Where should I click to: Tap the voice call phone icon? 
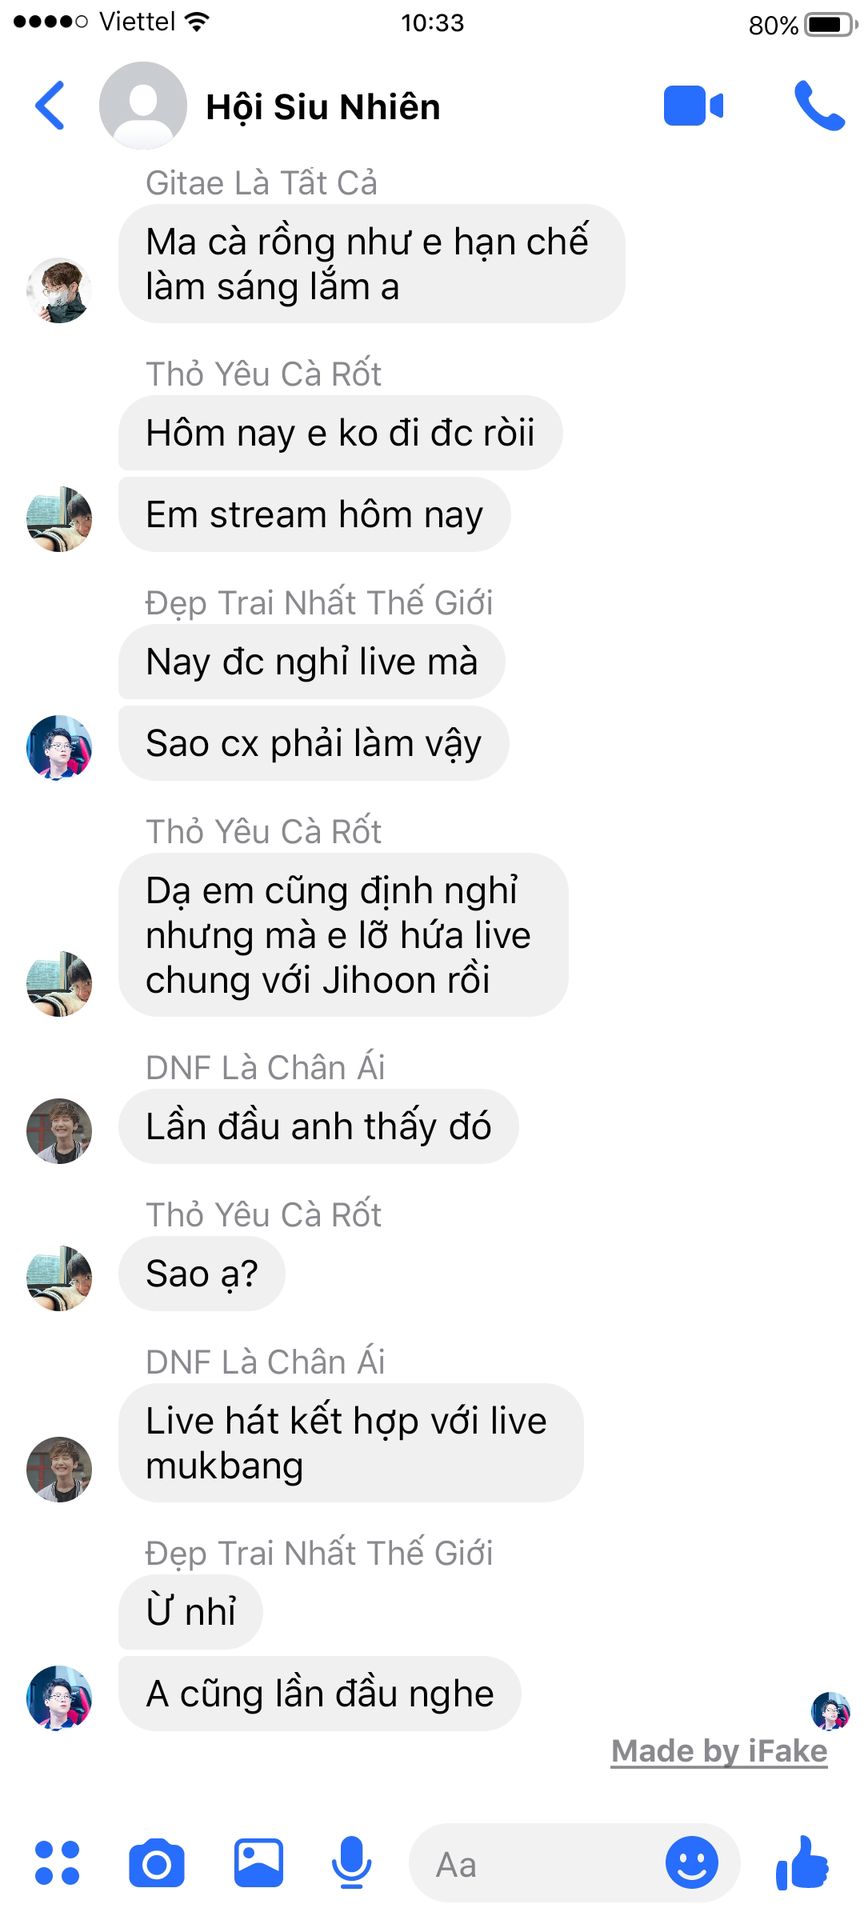[819, 106]
